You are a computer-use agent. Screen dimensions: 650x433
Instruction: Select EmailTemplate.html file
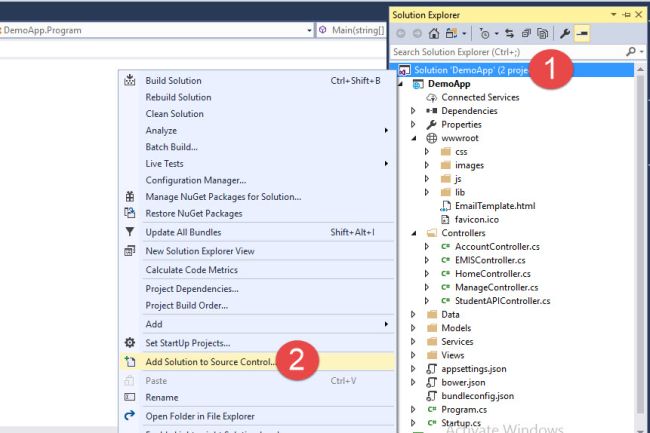(x=495, y=206)
